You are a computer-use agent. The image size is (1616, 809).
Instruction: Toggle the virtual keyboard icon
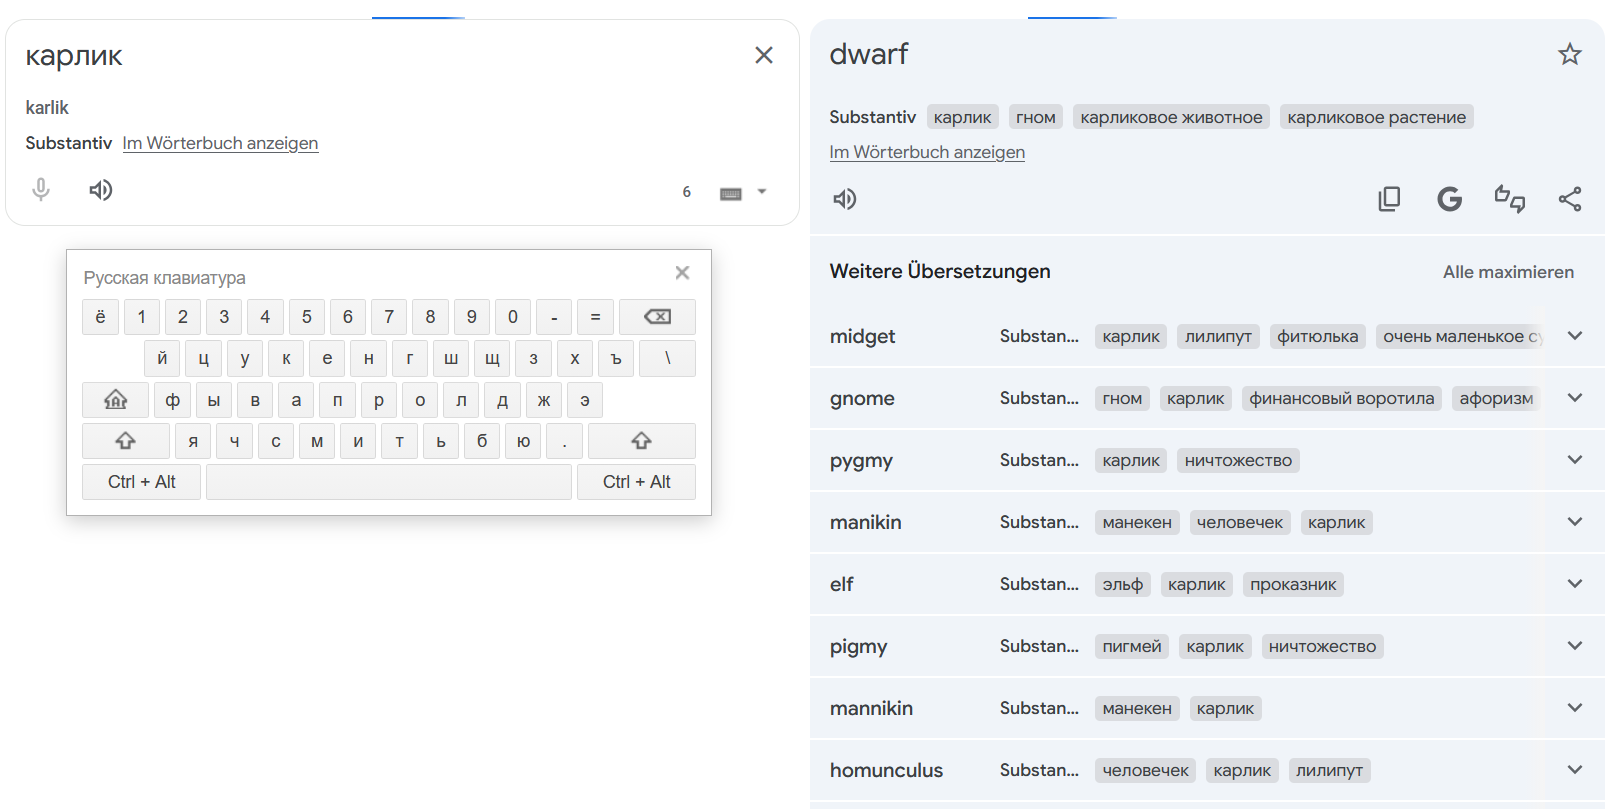(x=731, y=193)
